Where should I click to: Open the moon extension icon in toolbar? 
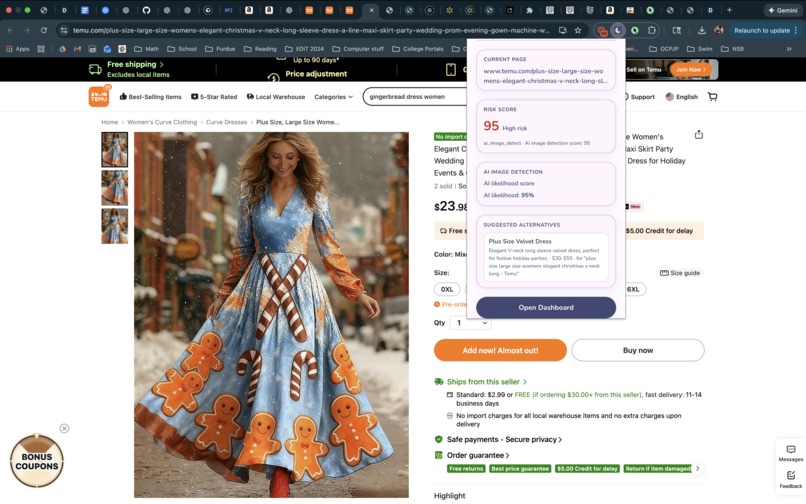[618, 30]
